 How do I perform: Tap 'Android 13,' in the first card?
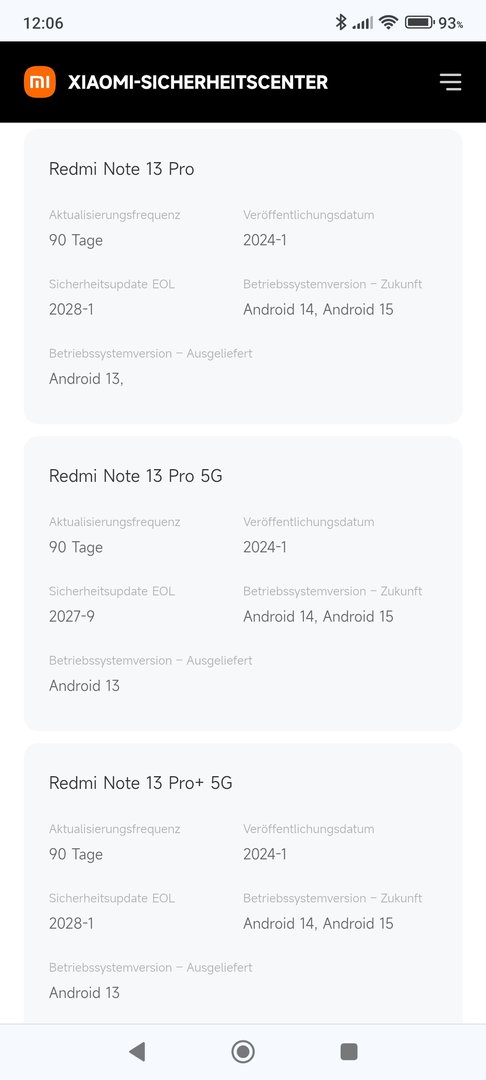[86, 379]
